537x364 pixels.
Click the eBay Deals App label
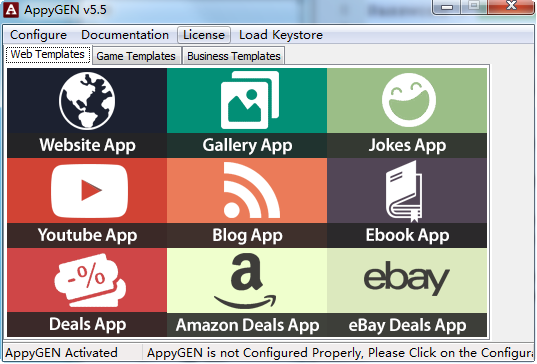point(407,325)
